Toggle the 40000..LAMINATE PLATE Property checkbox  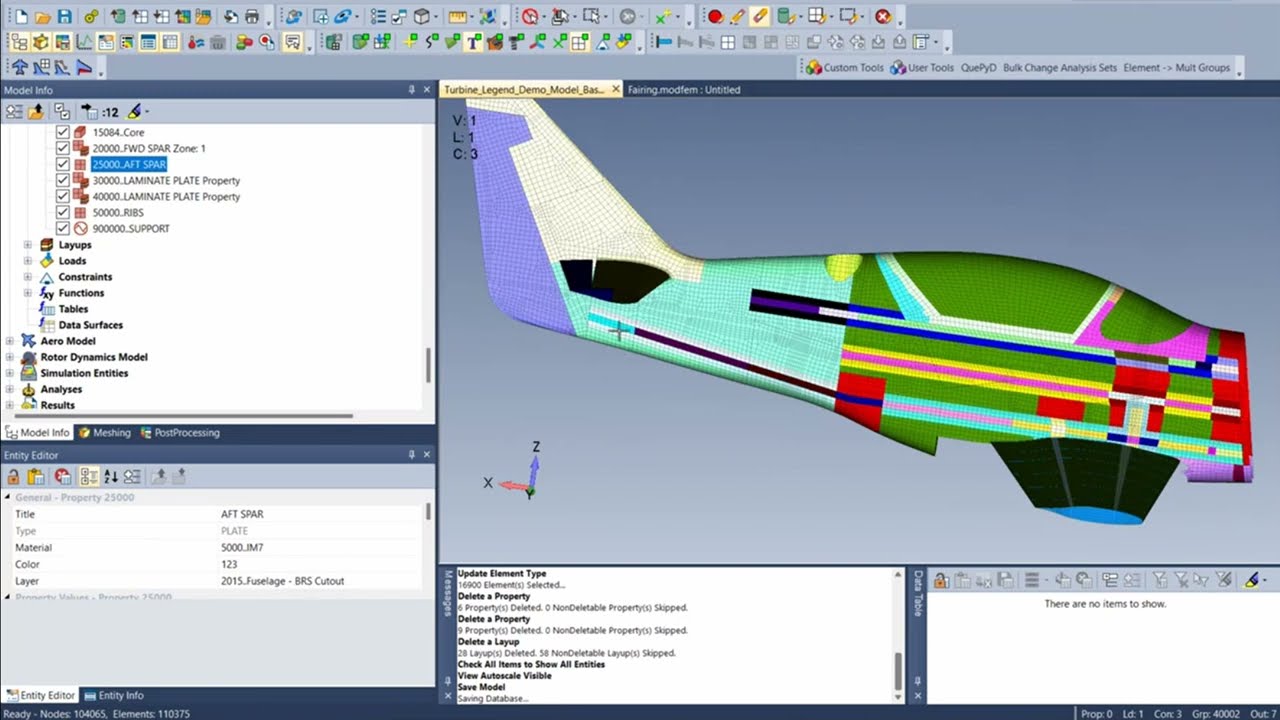point(63,196)
